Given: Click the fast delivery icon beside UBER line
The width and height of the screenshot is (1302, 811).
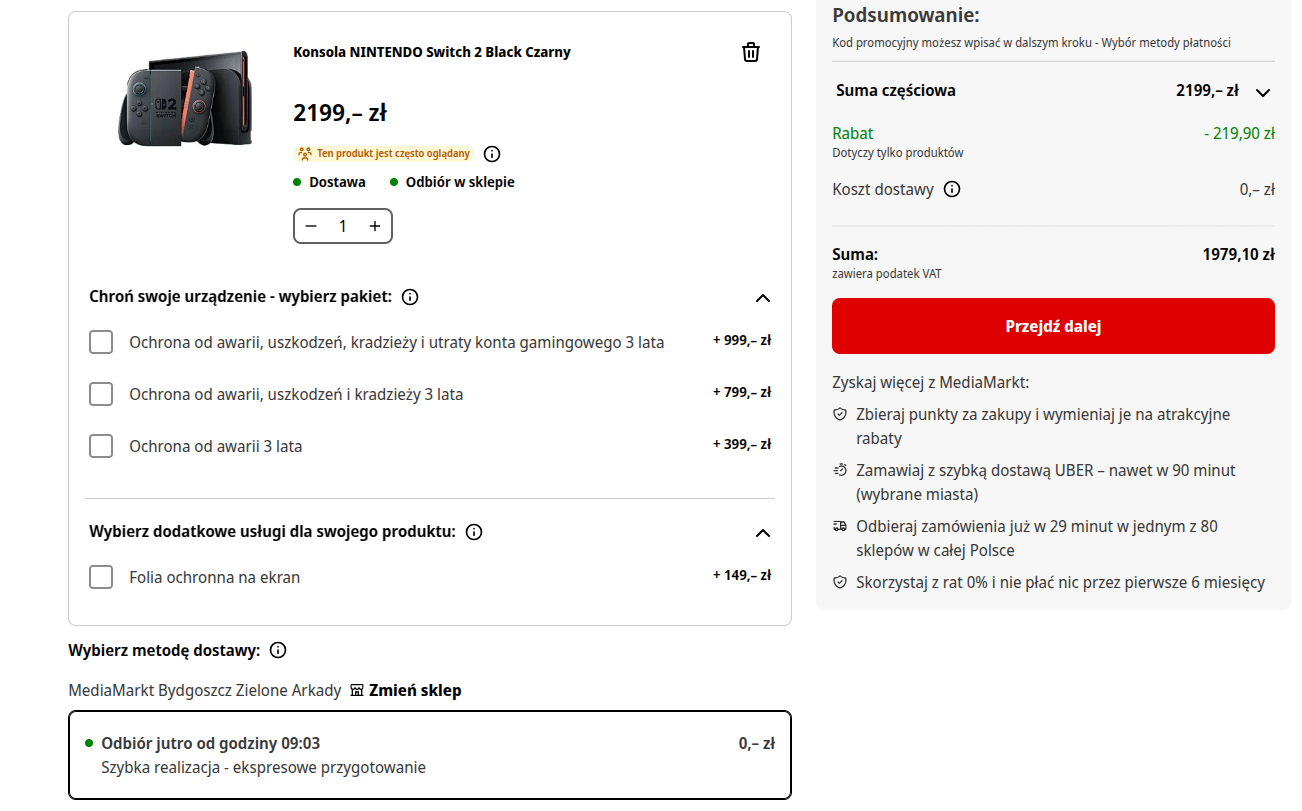Looking at the screenshot, I should [x=840, y=470].
